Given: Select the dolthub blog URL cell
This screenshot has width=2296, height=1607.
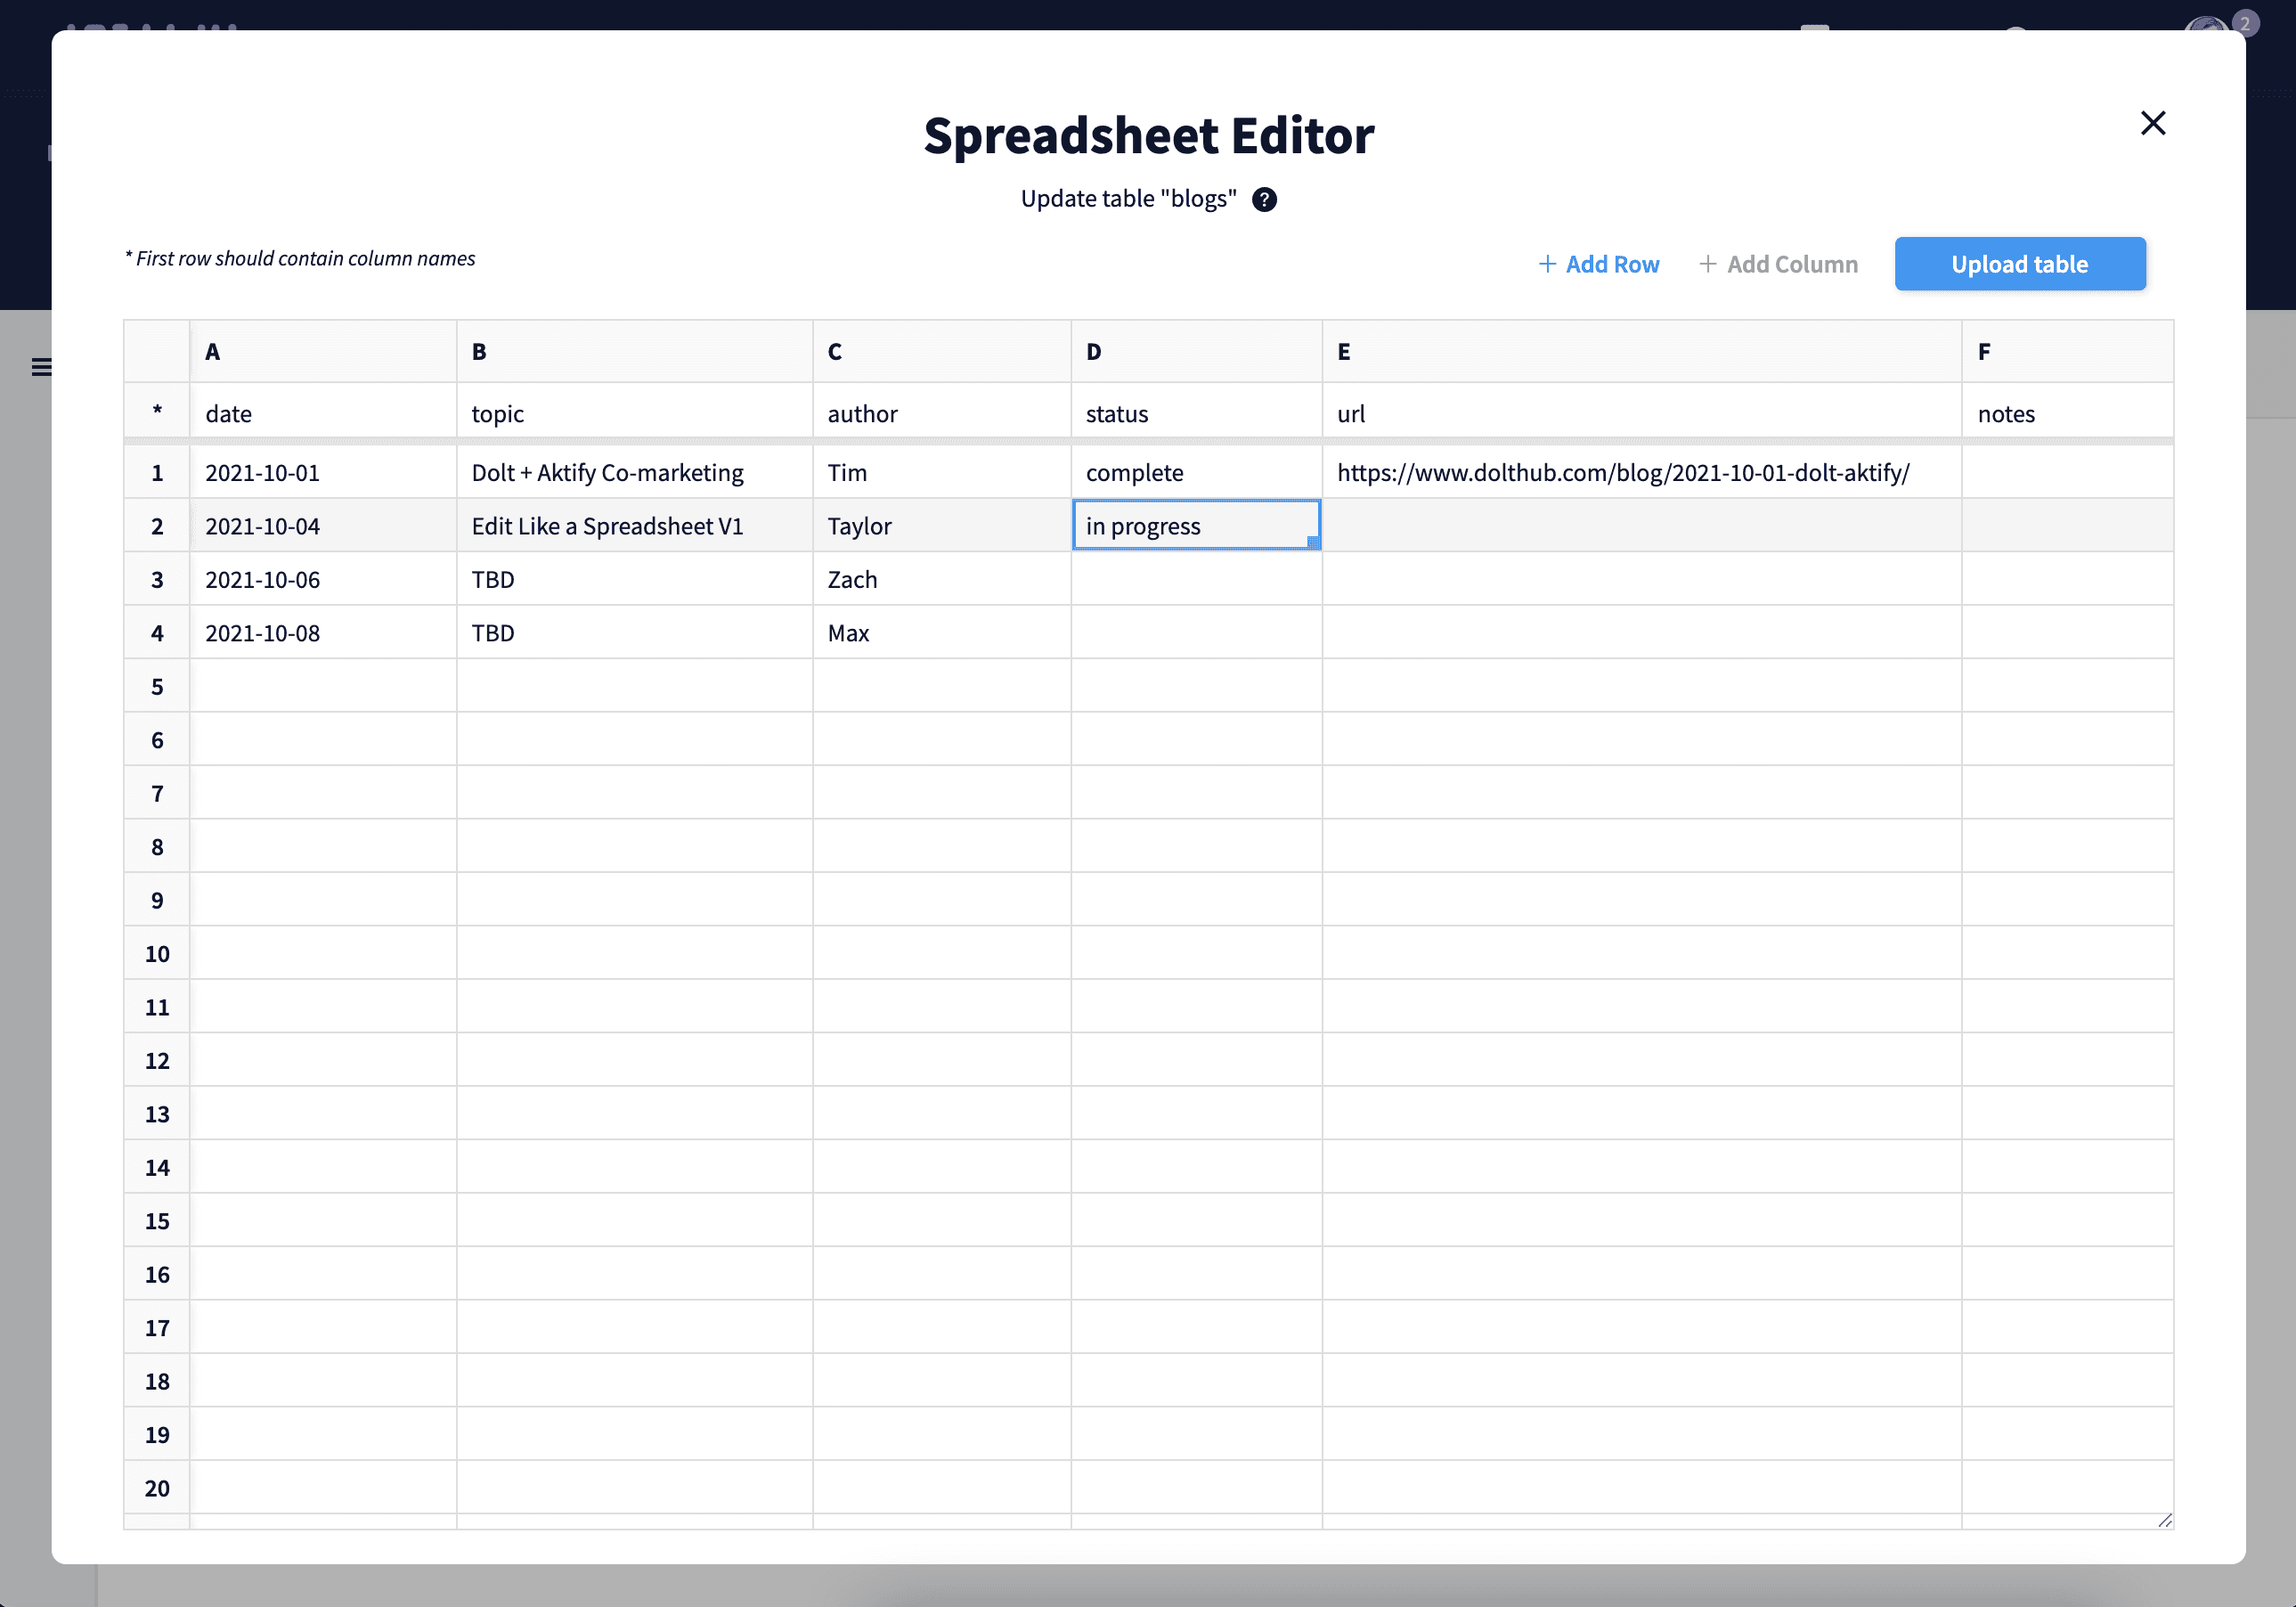Looking at the screenshot, I should pos(1642,472).
